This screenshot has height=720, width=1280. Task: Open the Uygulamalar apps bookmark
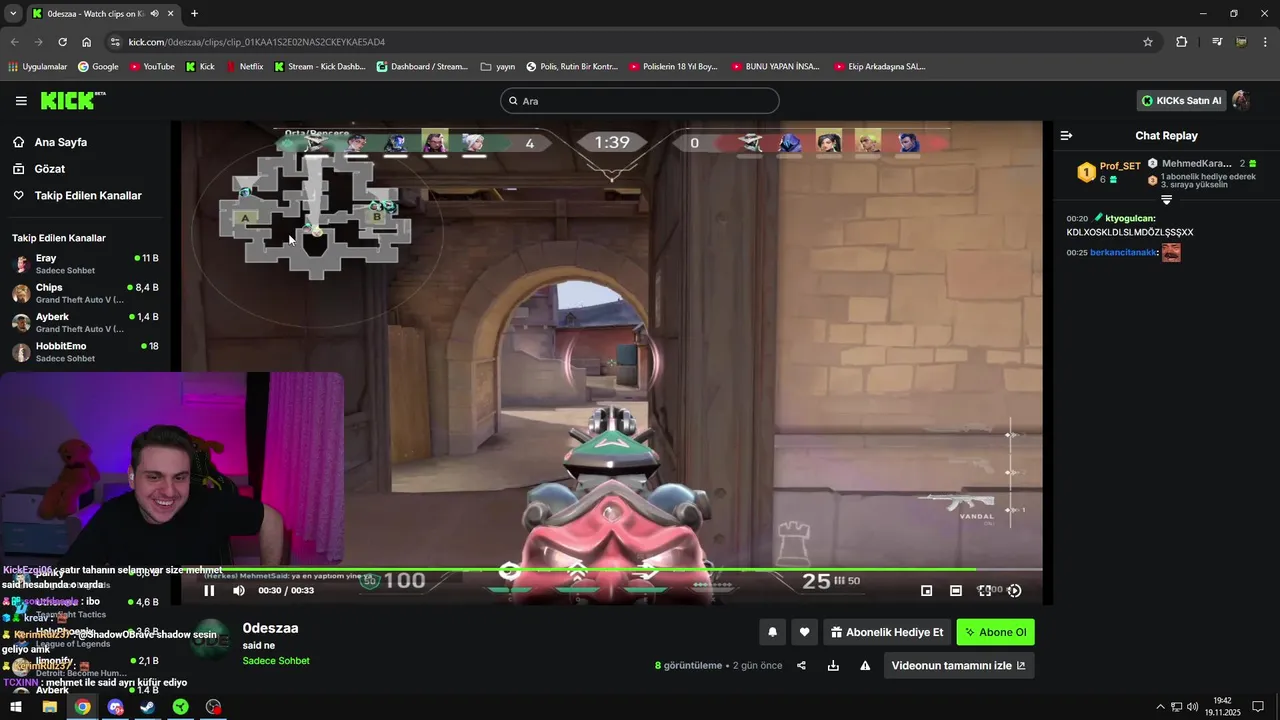click(x=38, y=67)
